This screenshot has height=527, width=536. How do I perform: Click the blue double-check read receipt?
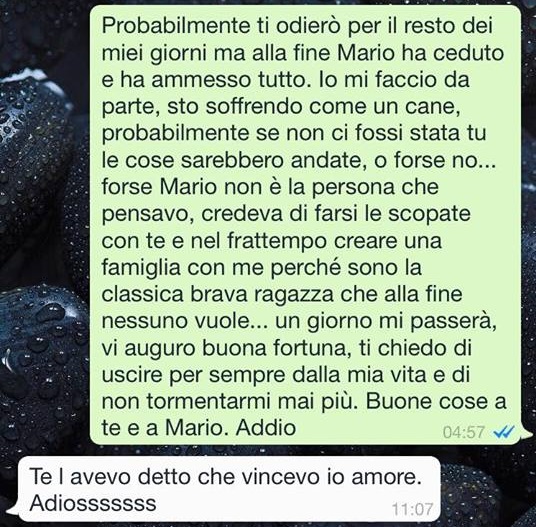pyautogui.click(x=504, y=433)
